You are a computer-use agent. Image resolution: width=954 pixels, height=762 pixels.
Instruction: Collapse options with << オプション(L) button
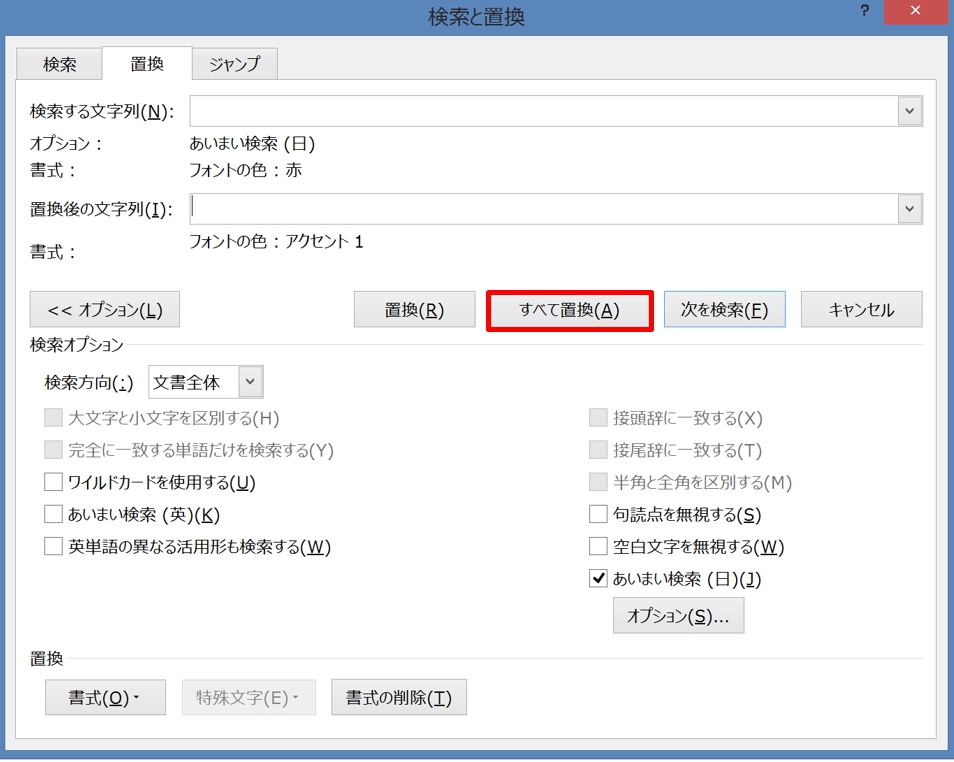coord(105,310)
